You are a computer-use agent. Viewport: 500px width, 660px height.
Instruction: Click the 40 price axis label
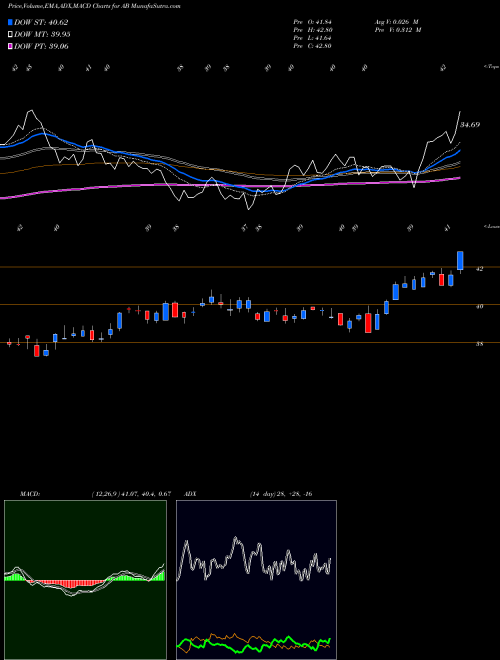(x=479, y=306)
